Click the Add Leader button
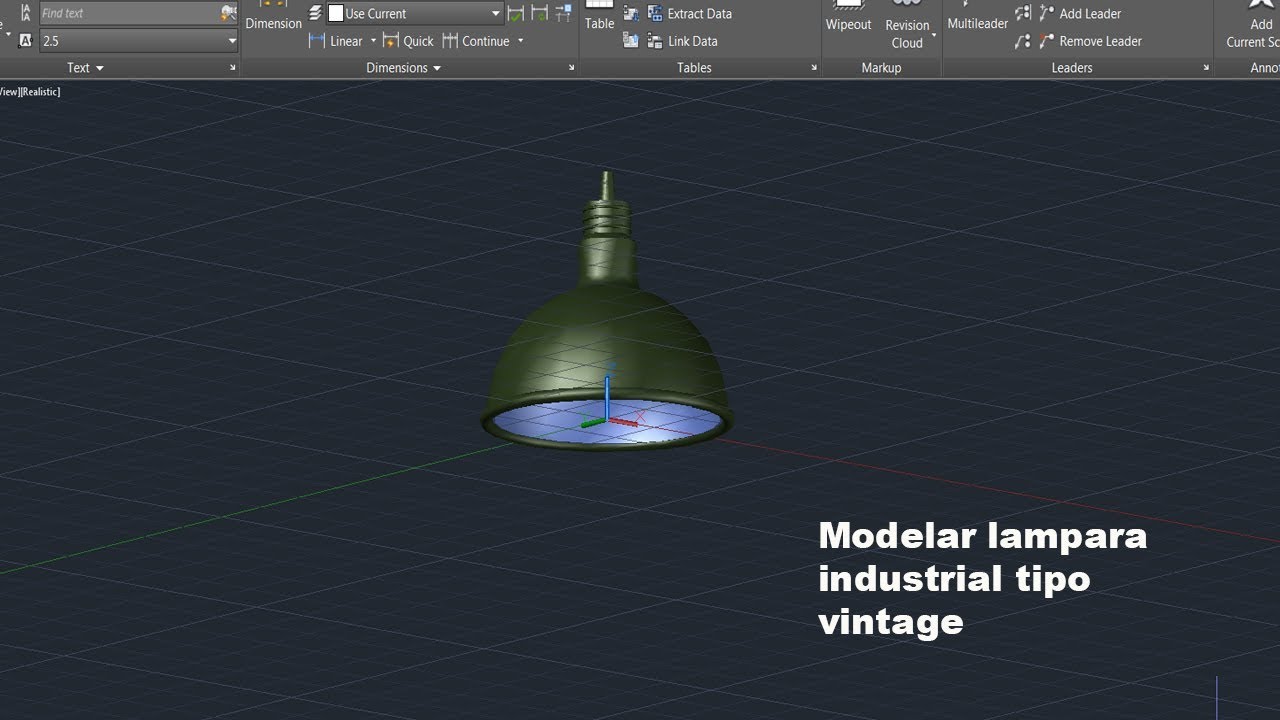 (1080, 13)
